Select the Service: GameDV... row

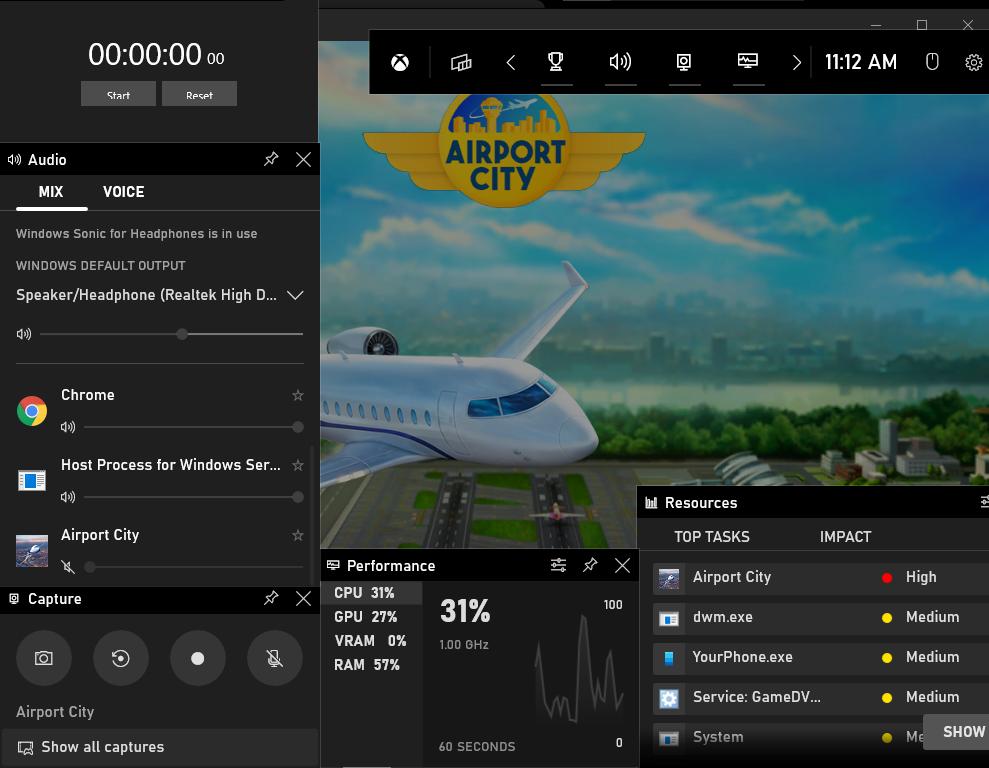tap(821, 698)
